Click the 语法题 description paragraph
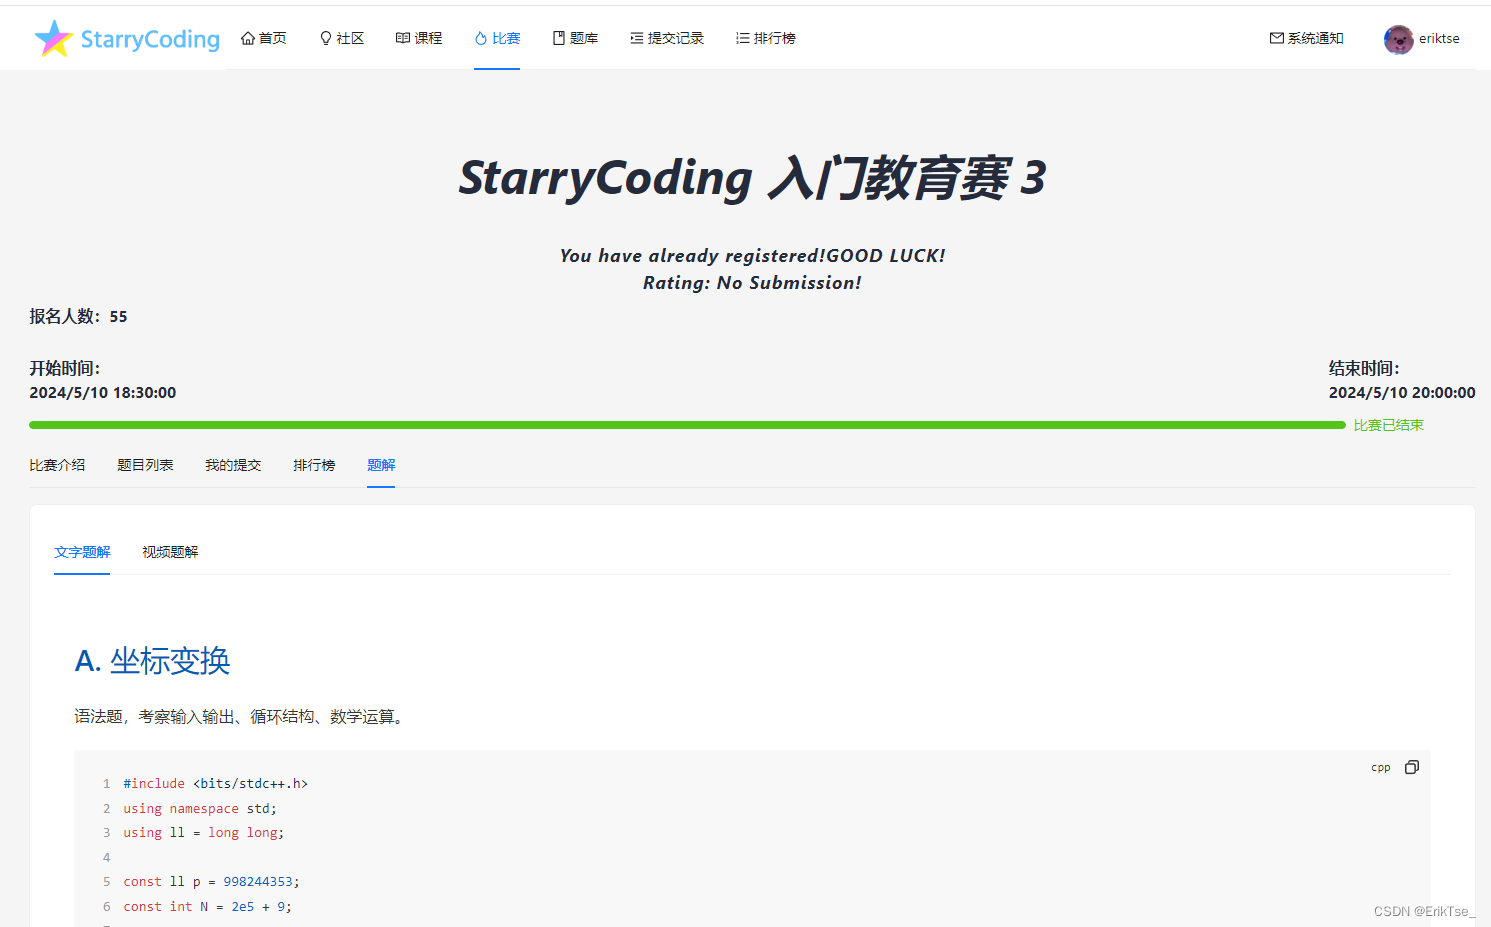The width and height of the screenshot is (1491, 927). tap(242, 717)
